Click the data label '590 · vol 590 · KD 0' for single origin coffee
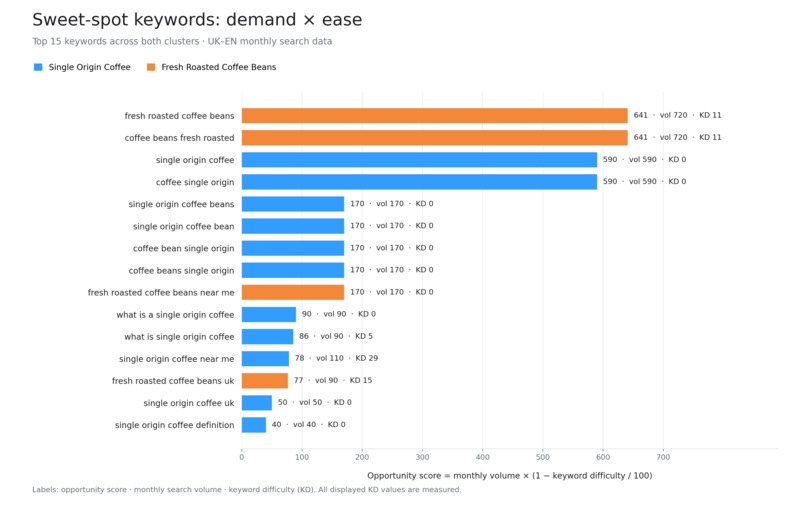 tap(645, 159)
